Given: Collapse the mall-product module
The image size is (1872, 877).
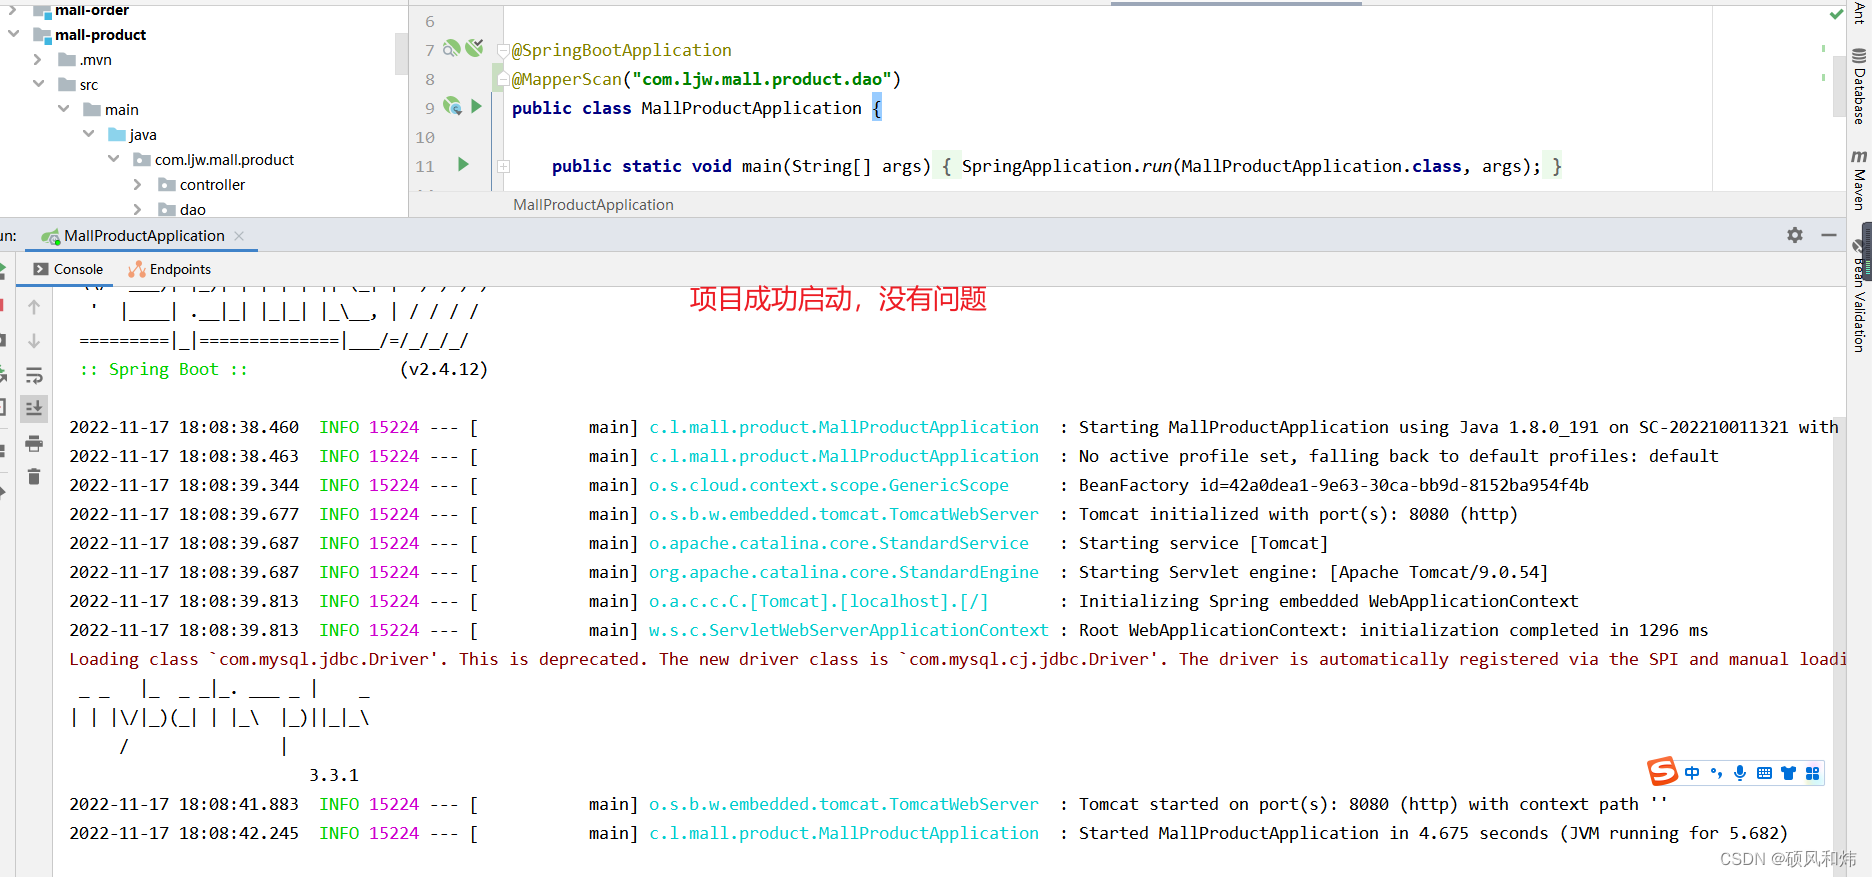Looking at the screenshot, I should 13,34.
